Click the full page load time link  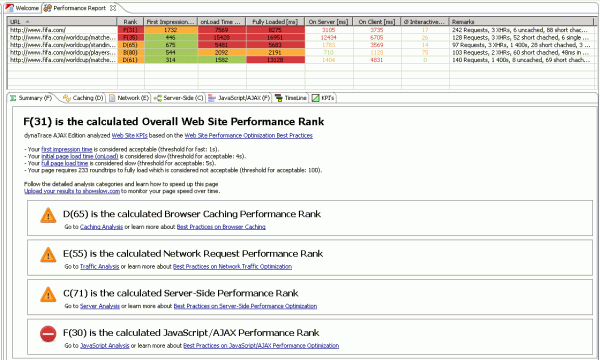[x=65, y=163]
